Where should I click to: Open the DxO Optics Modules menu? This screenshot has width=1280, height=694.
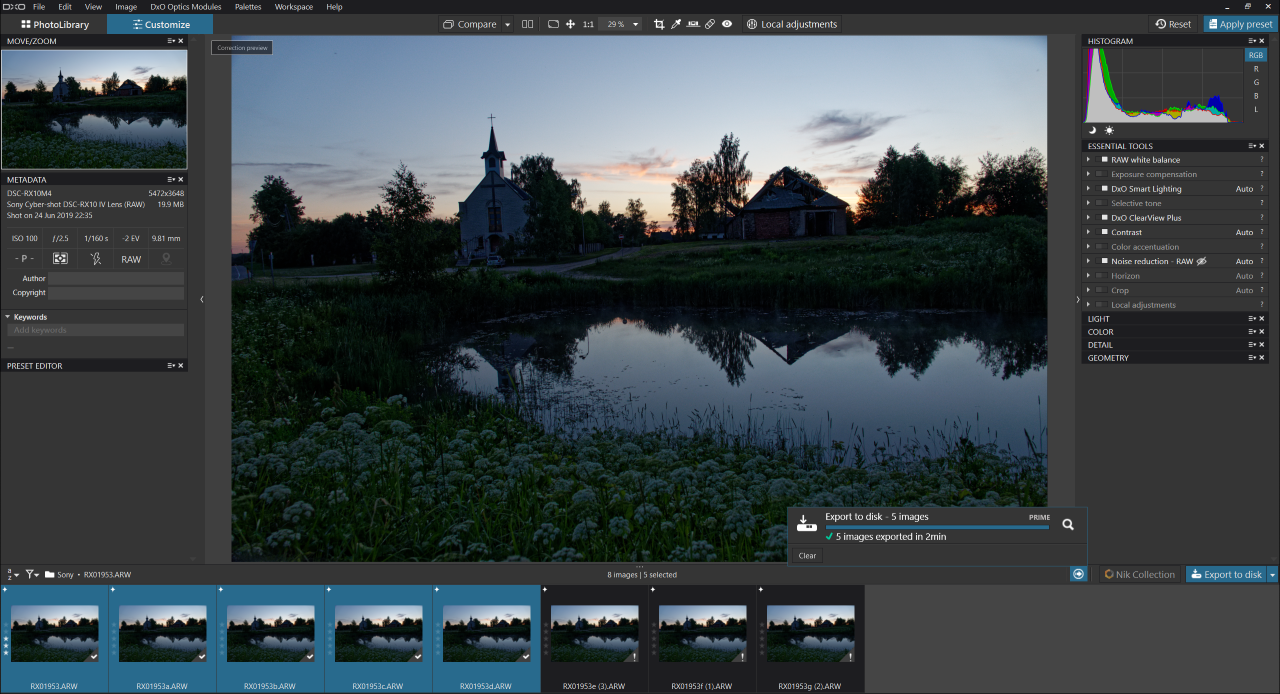coord(185,7)
